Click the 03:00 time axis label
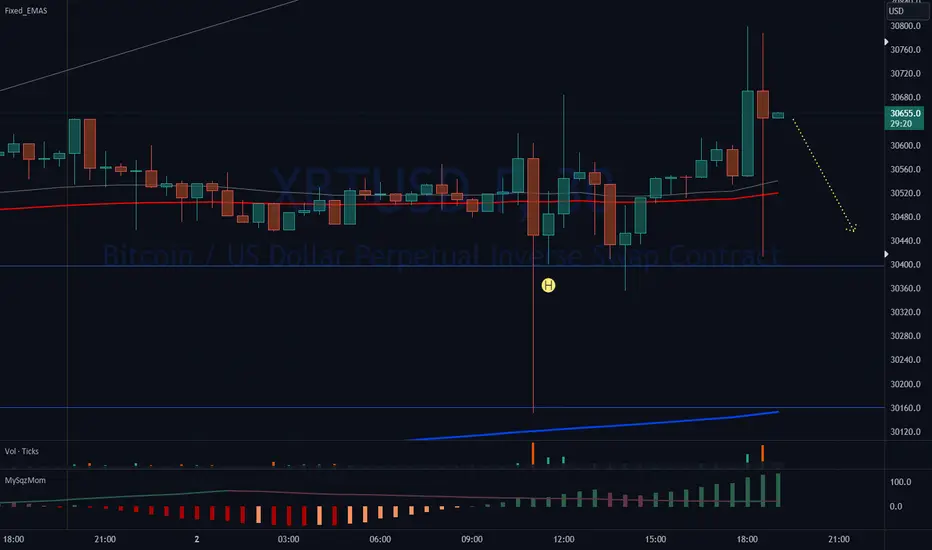 click(x=288, y=539)
